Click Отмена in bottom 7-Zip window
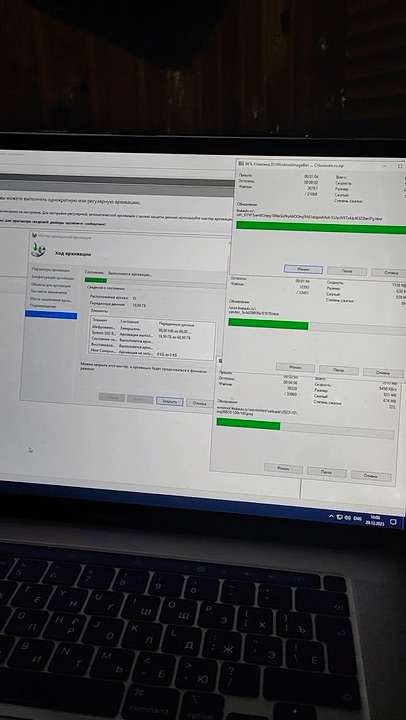Image resolution: width=406 pixels, height=720 pixels. [x=371, y=475]
